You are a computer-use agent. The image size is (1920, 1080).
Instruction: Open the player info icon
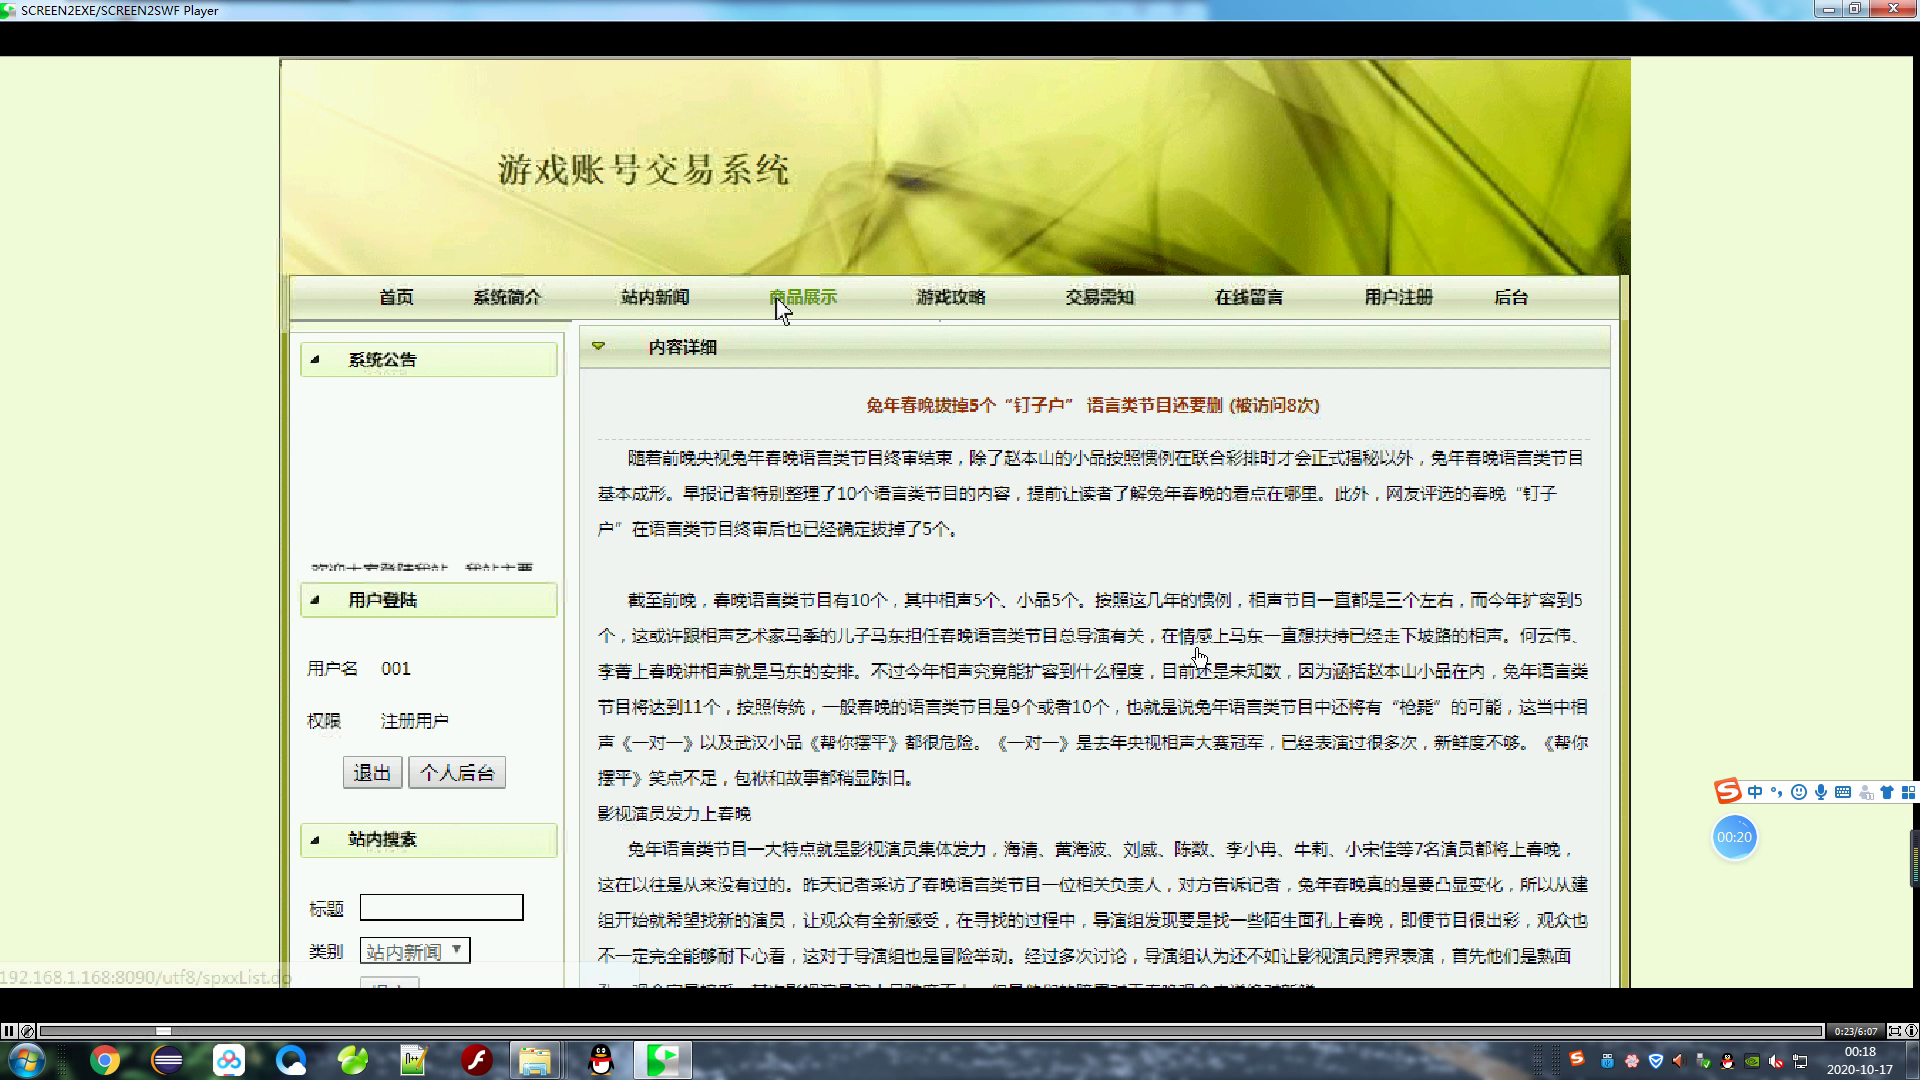click(x=1911, y=1031)
